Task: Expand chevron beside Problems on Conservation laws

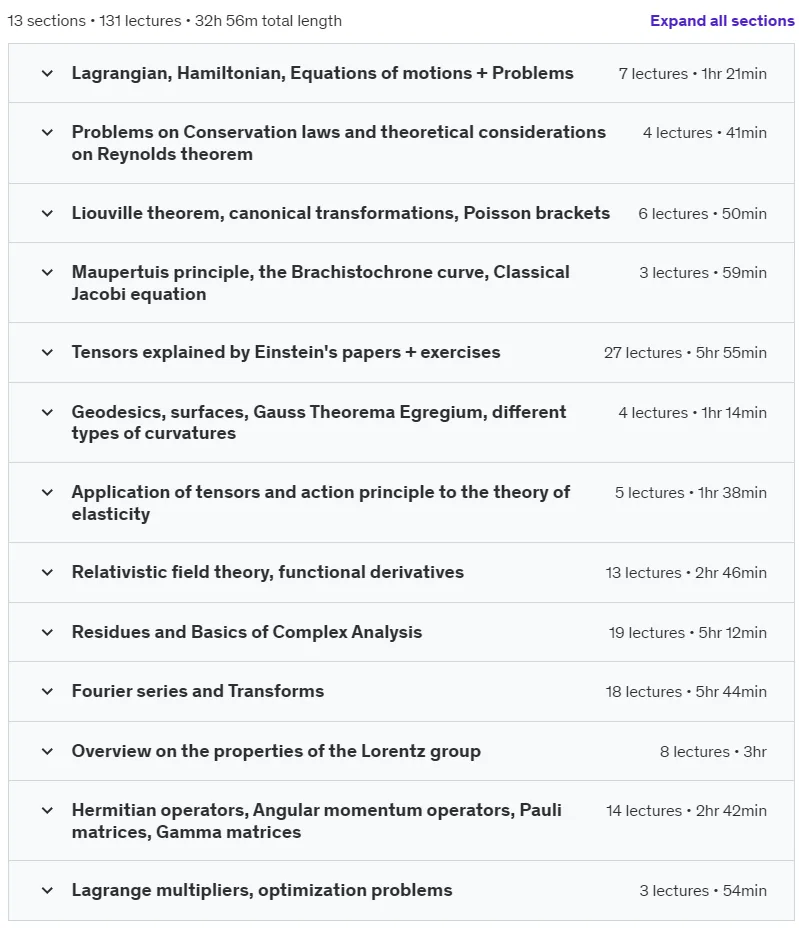Action: coord(47,132)
